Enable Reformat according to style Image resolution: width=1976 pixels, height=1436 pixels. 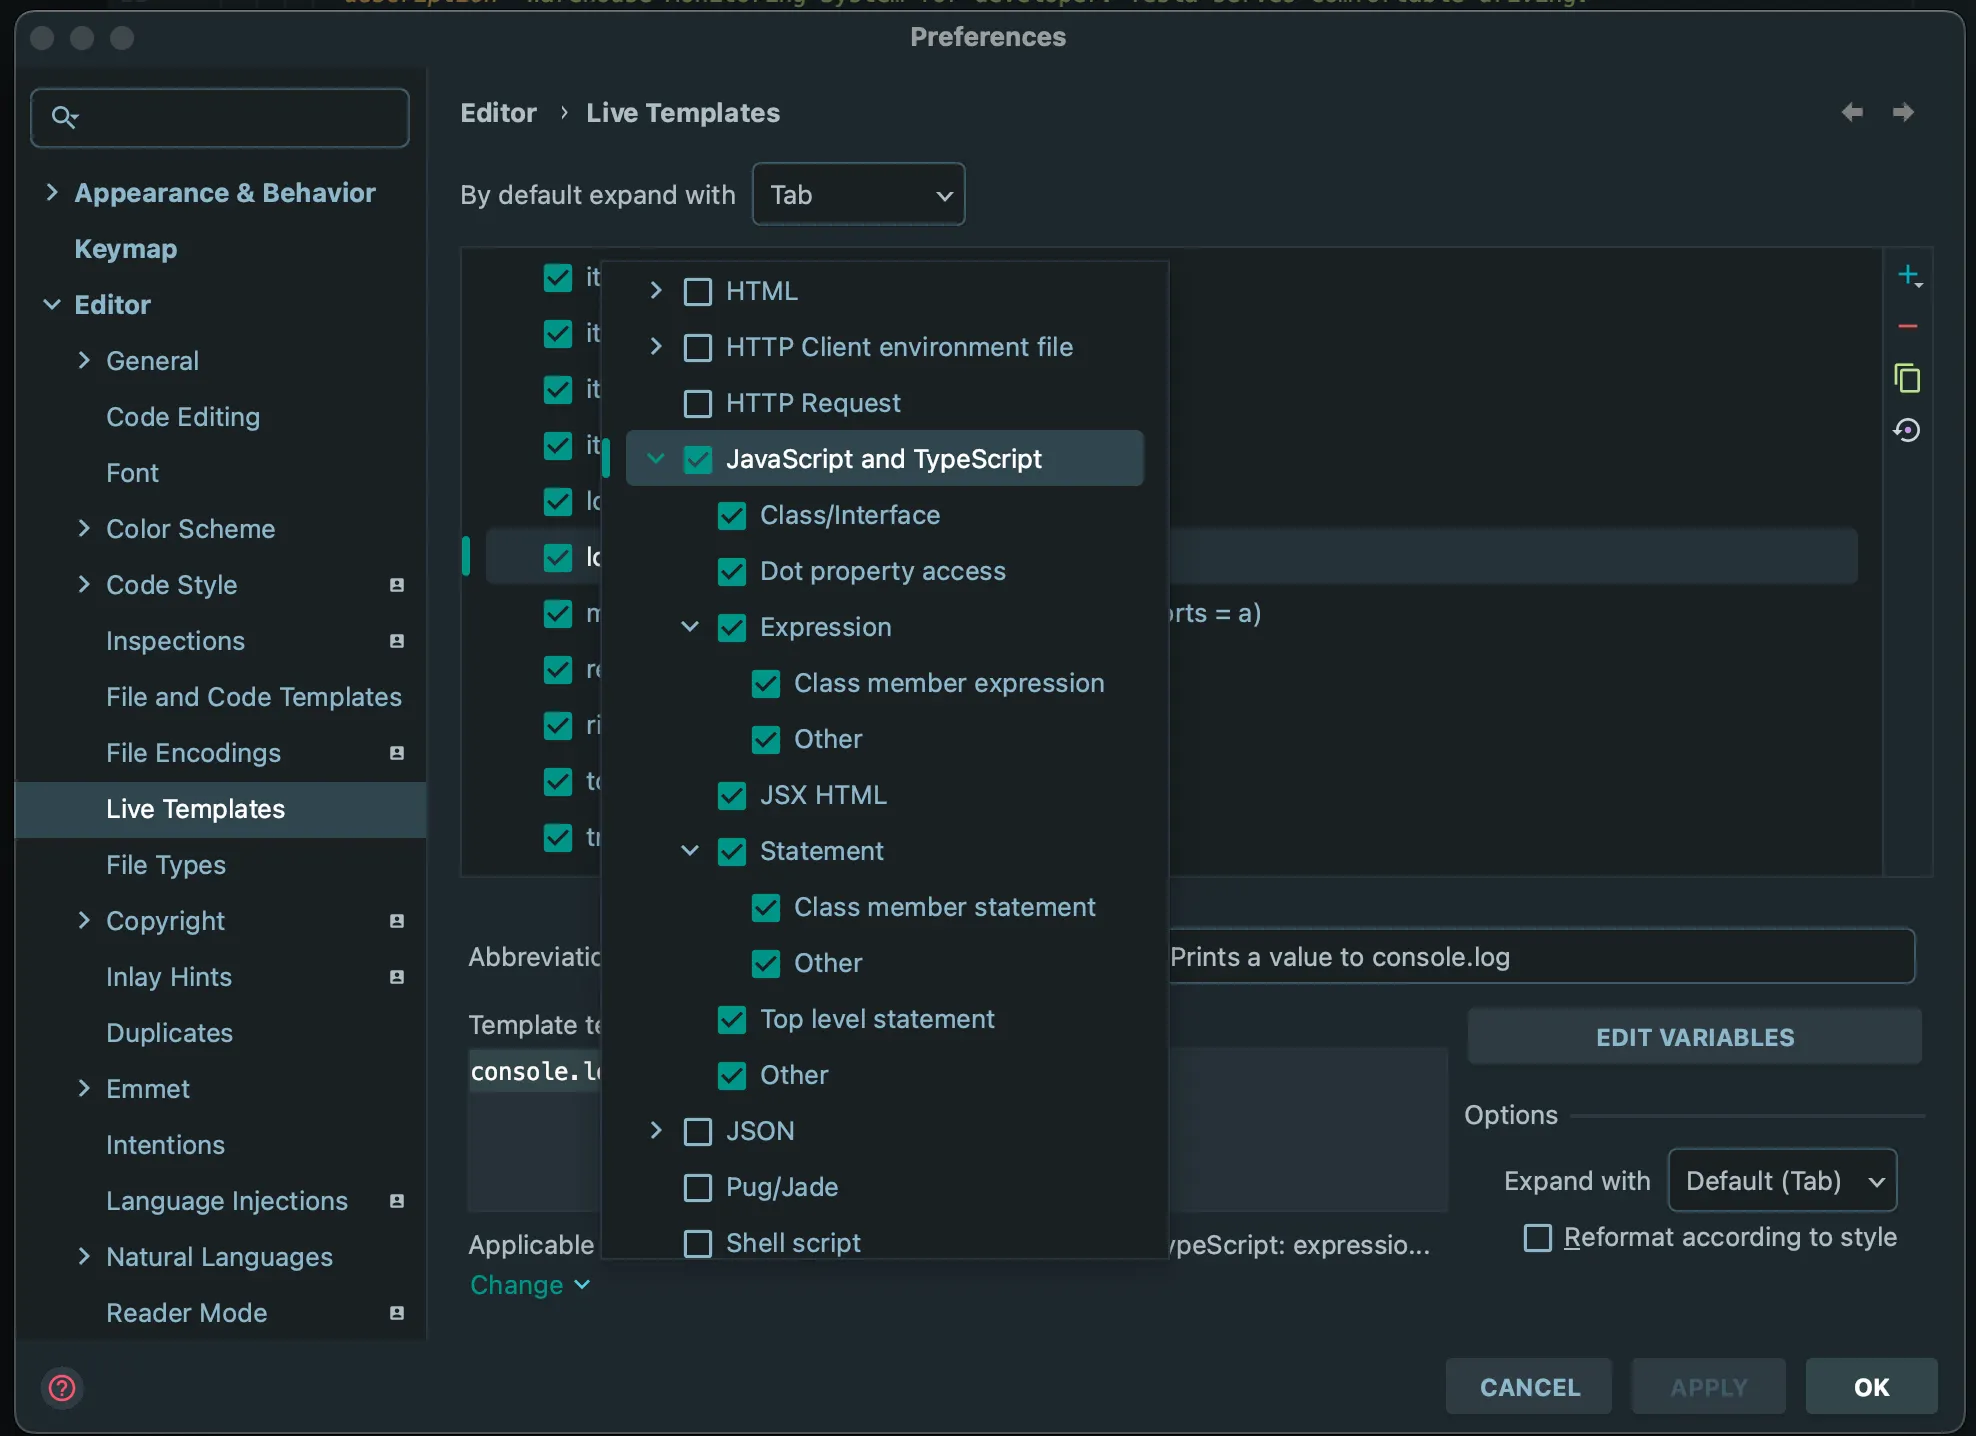1537,1237
